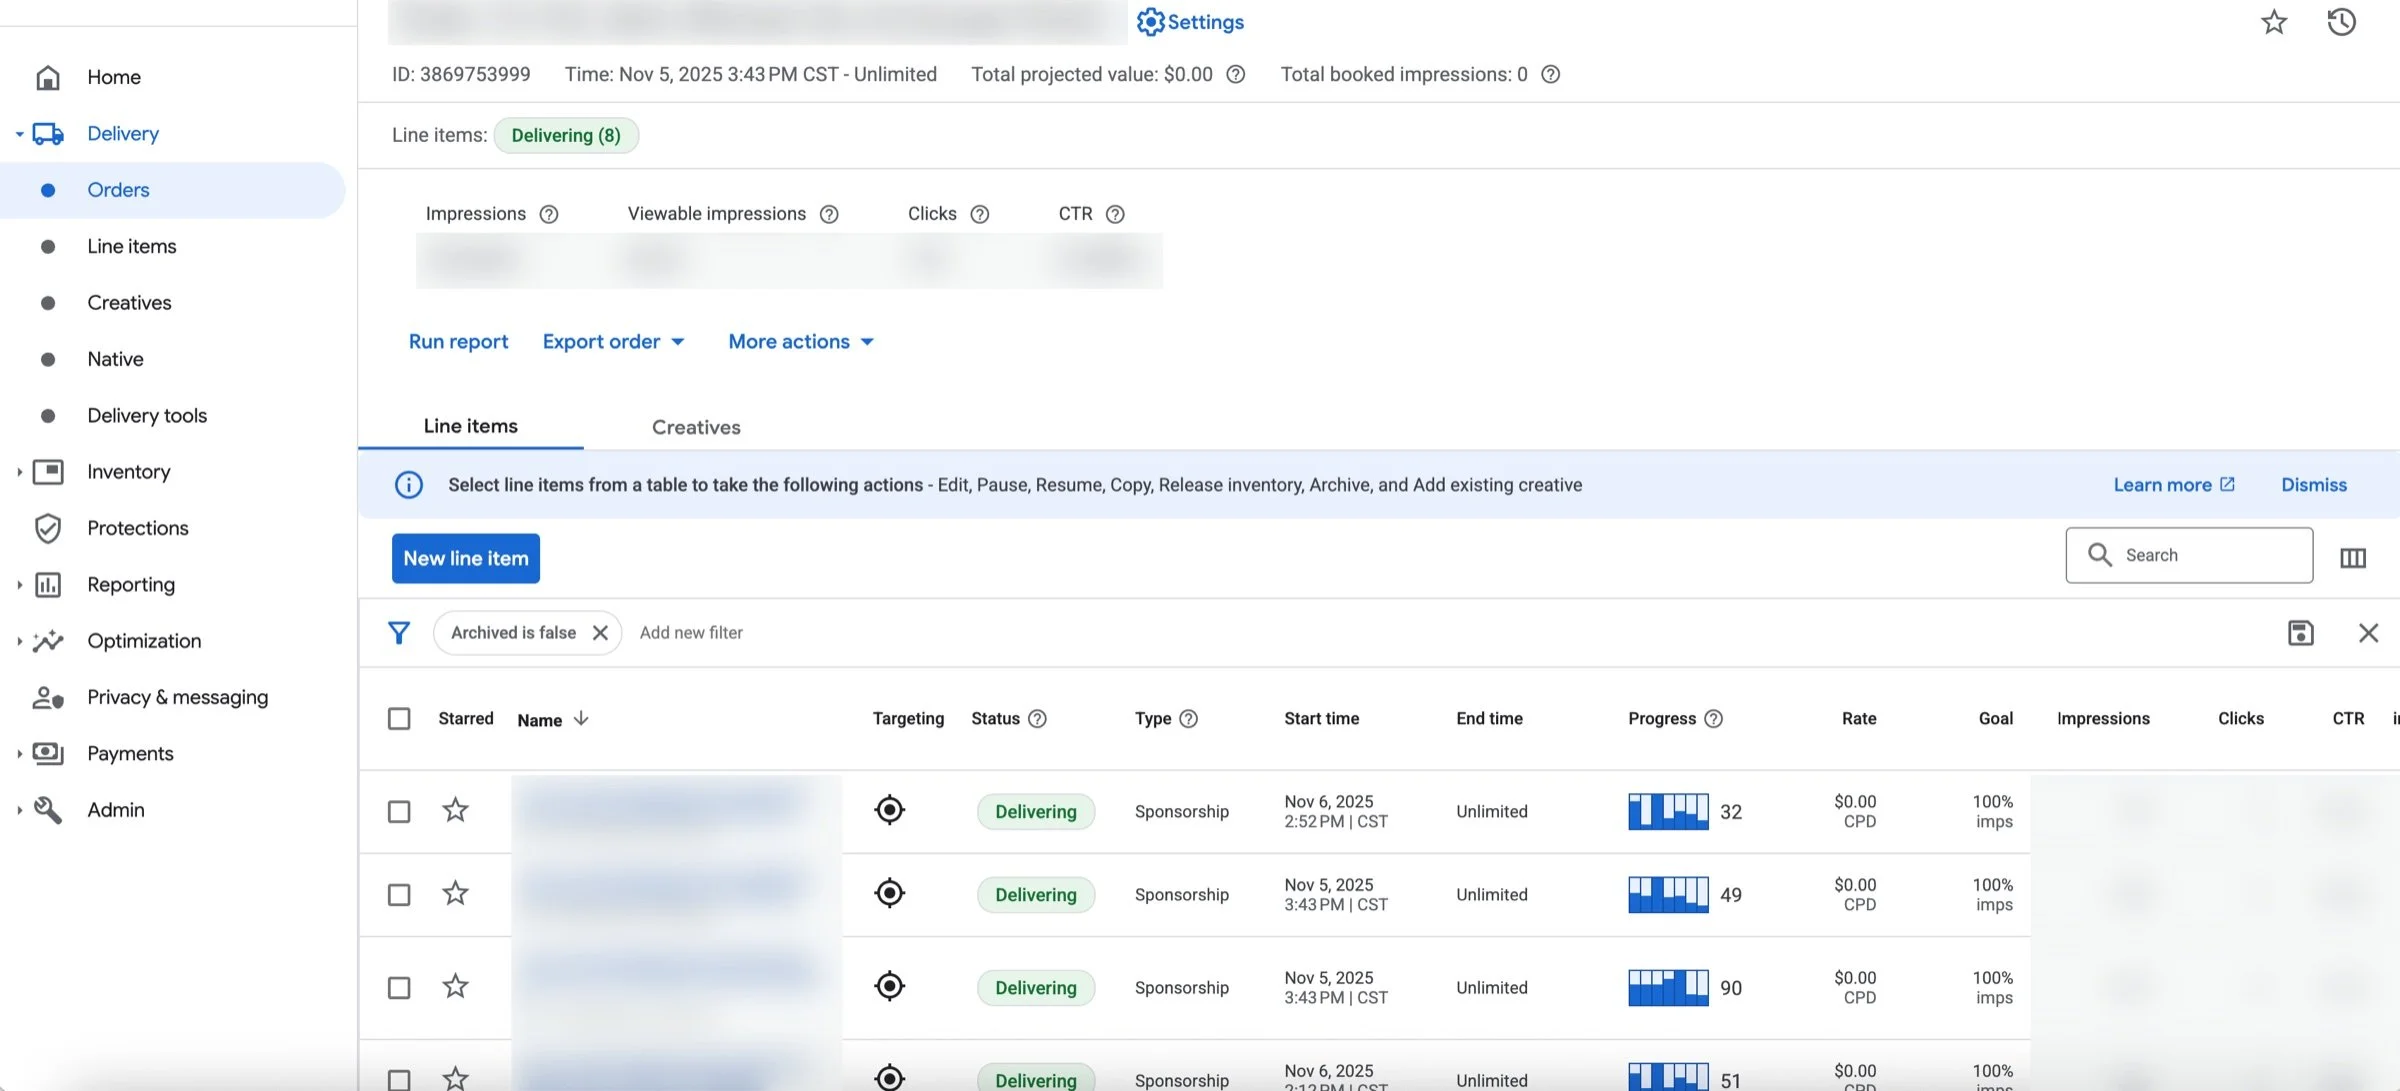Viewport: 2400px width, 1091px height.
Task: Check the line item with progress 90
Action: [x=399, y=988]
